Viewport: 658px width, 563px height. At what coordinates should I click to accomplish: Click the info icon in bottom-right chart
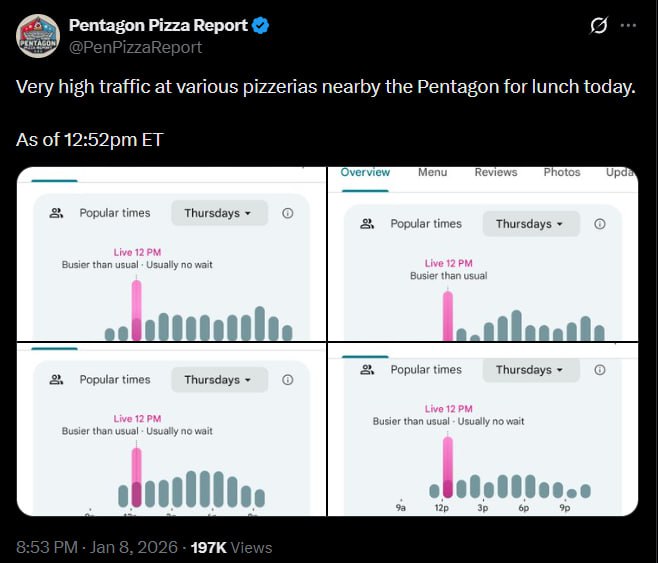600,370
